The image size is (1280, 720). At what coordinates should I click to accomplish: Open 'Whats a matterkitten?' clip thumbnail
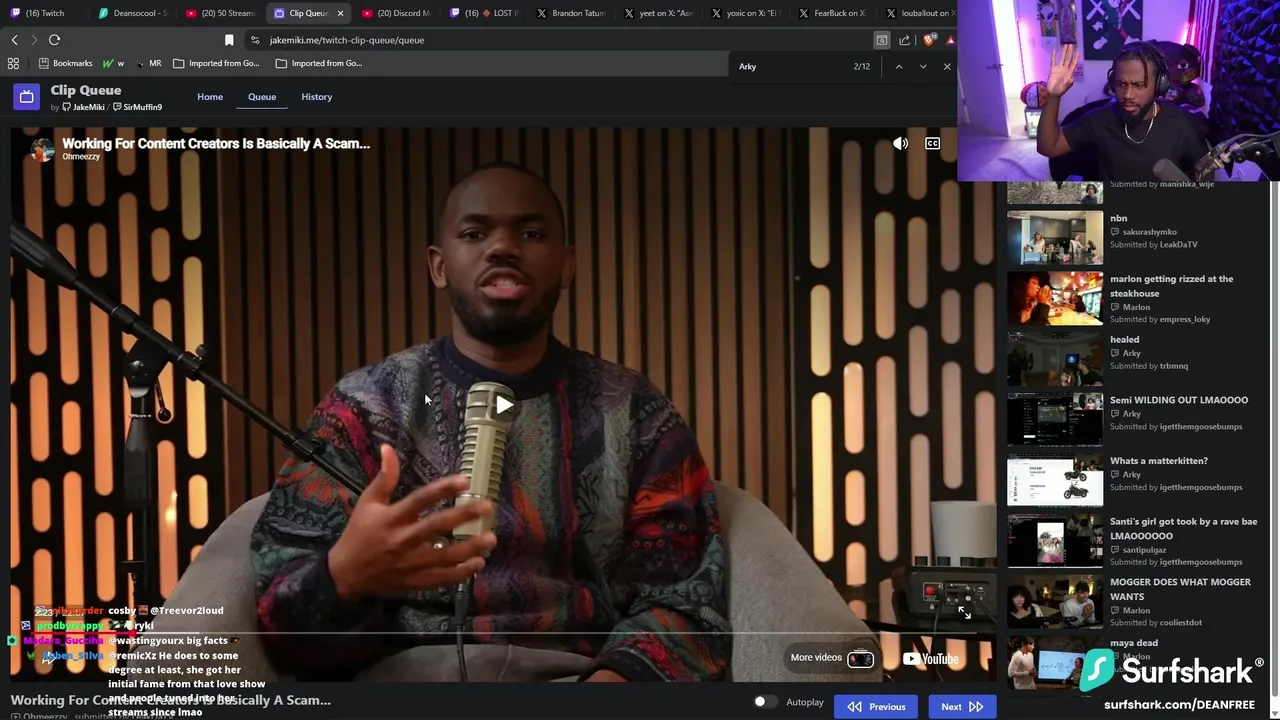coord(1055,480)
